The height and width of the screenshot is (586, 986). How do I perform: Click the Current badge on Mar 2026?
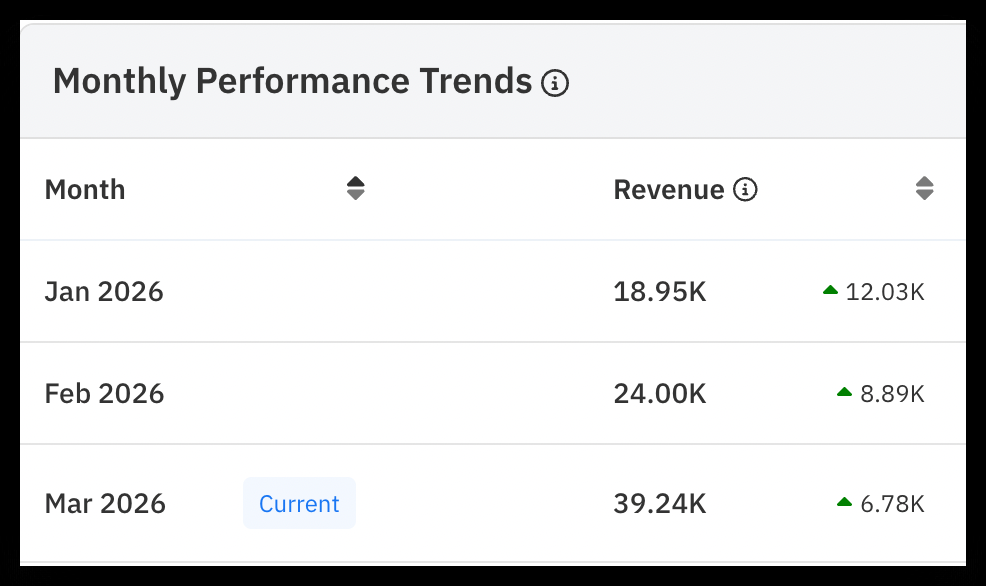coord(299,503)
